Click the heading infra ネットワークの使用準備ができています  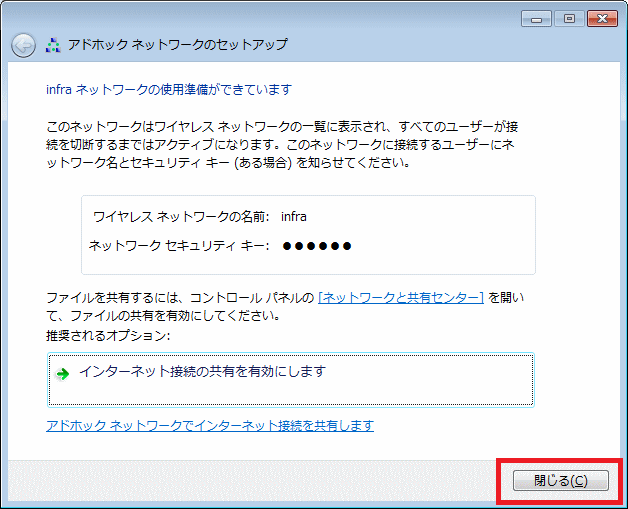coord(169,90)
